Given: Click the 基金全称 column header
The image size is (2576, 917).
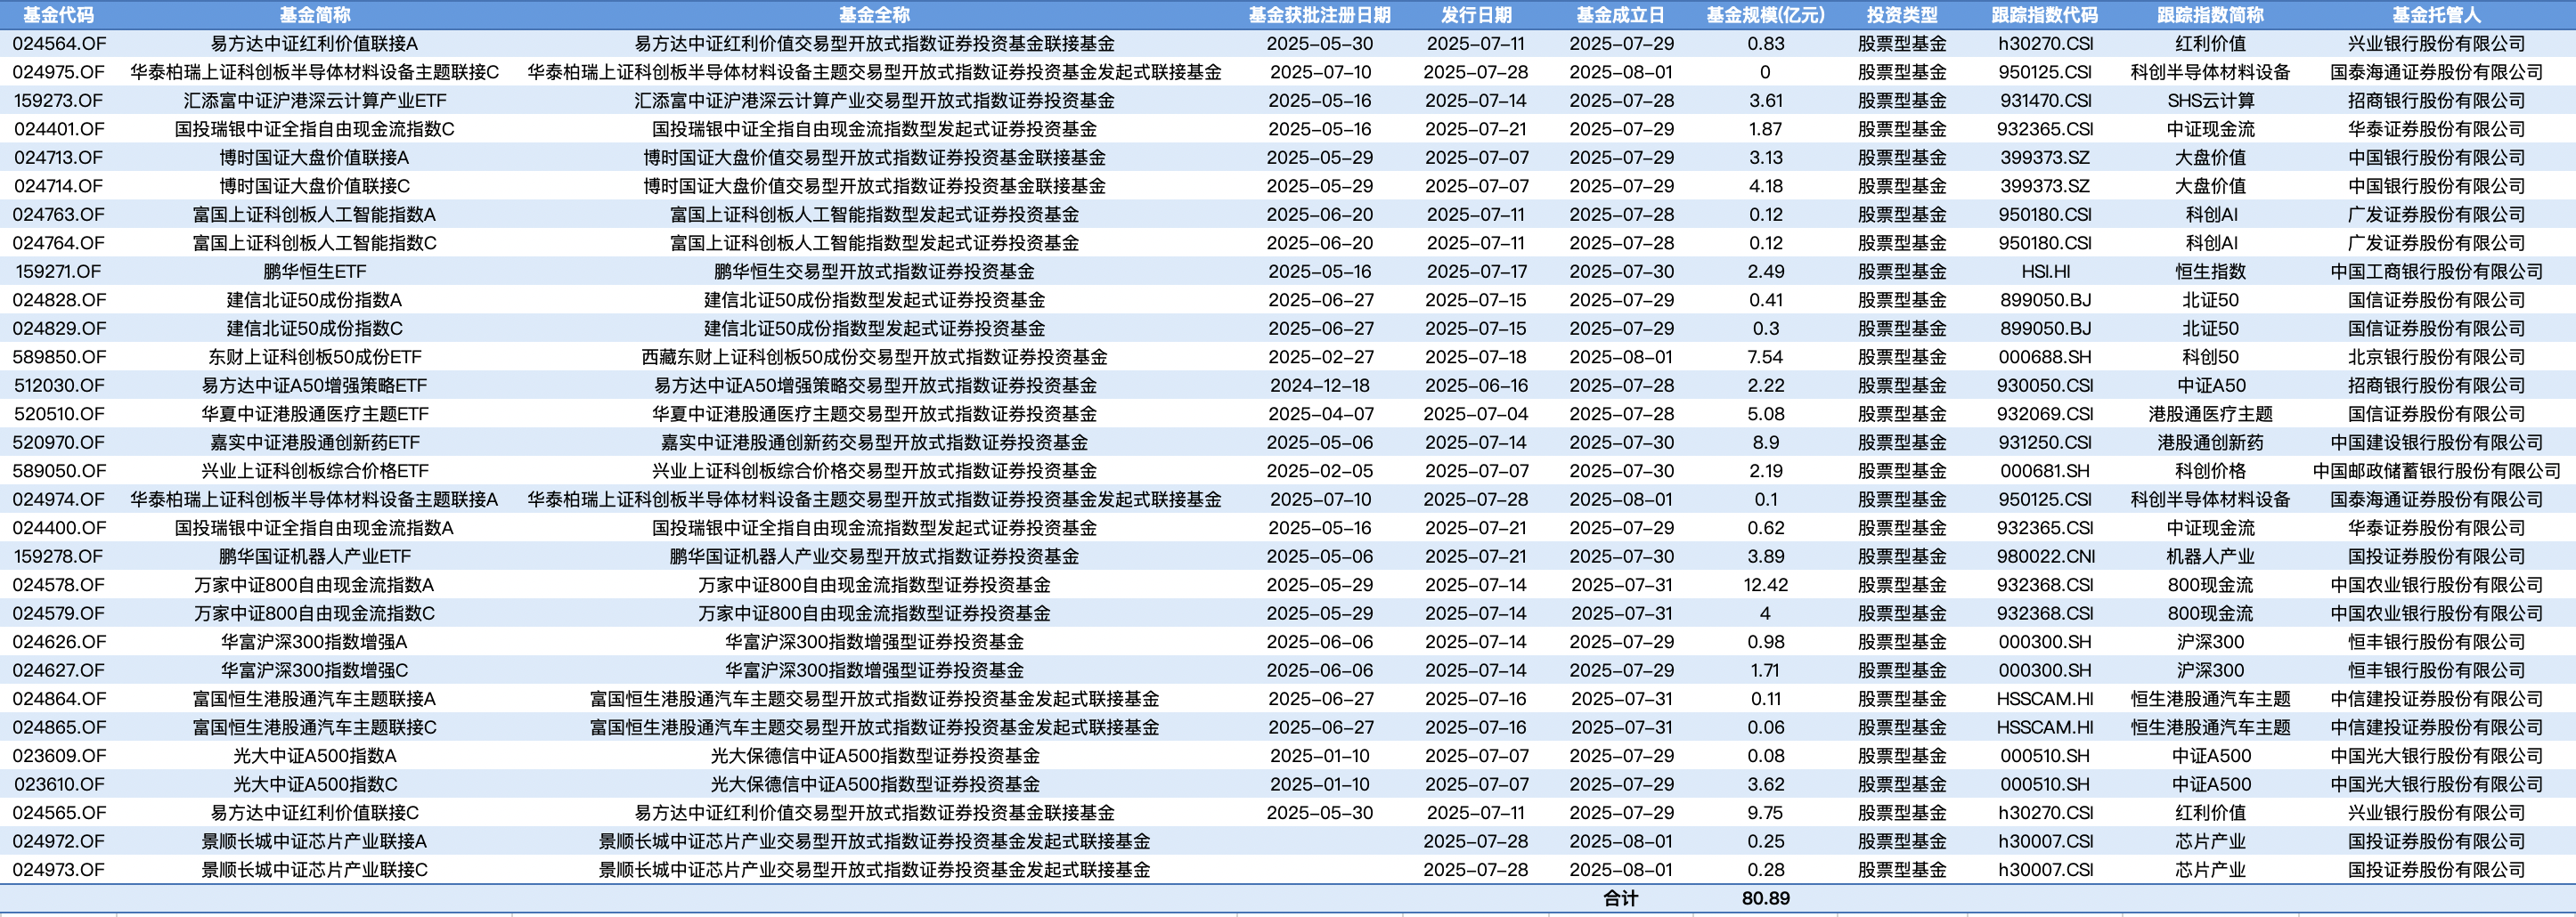Looking at the screenshot, I should point(874,15).
